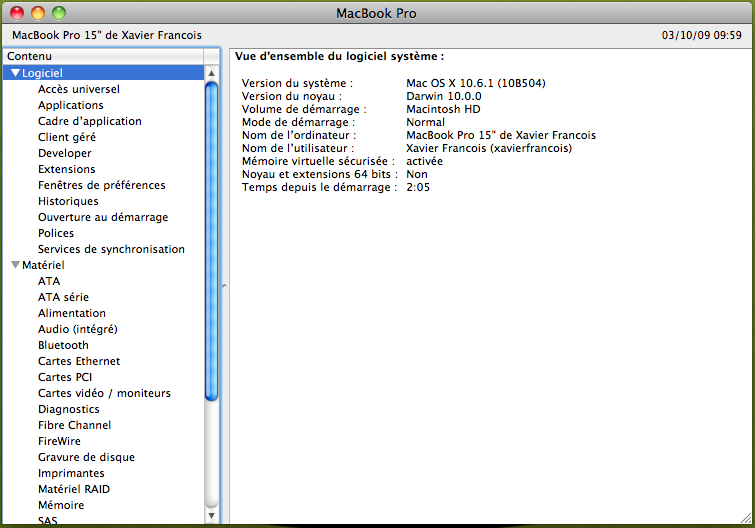Screen dimensions: 755x528
Task: Open Cadre d'application entry
Action: pos(90,121)
